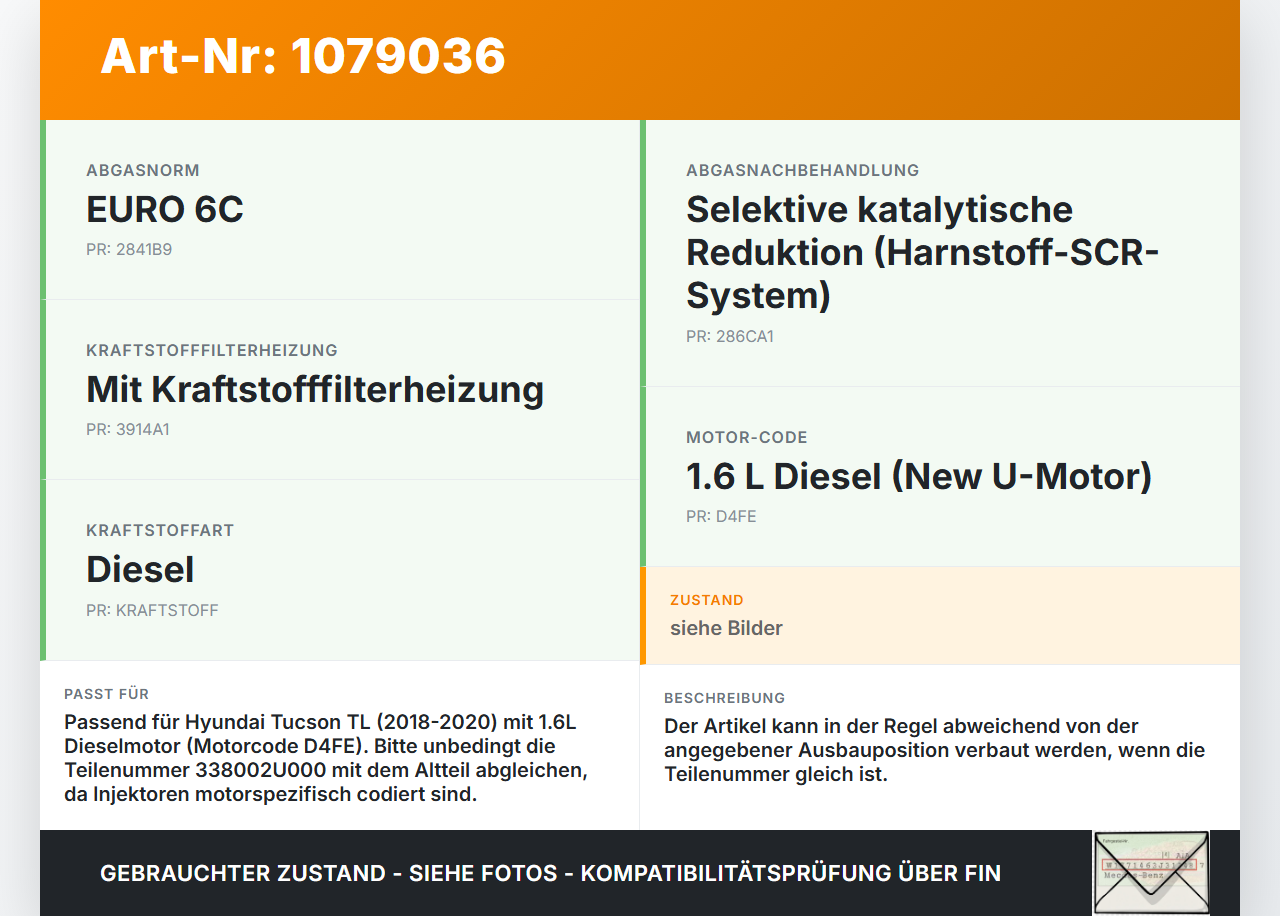Click the PR: KRAFTSTOFF code
Image resolution: width=1280 pixels, height=916 pixels.
tap(152, 610)
